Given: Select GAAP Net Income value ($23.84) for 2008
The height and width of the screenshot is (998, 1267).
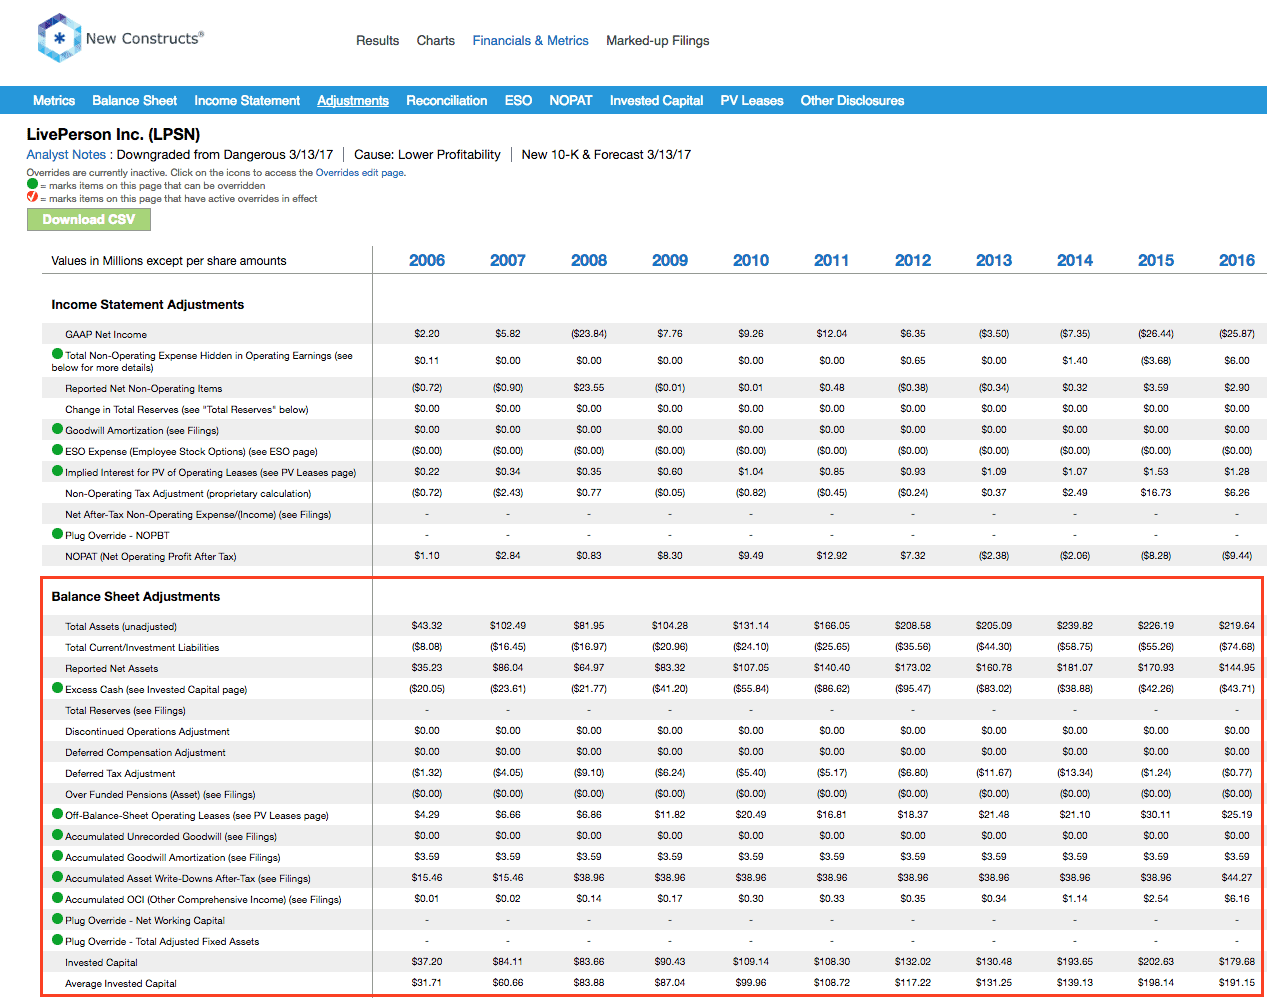Looking at the screenshot, I should point(589,333).
